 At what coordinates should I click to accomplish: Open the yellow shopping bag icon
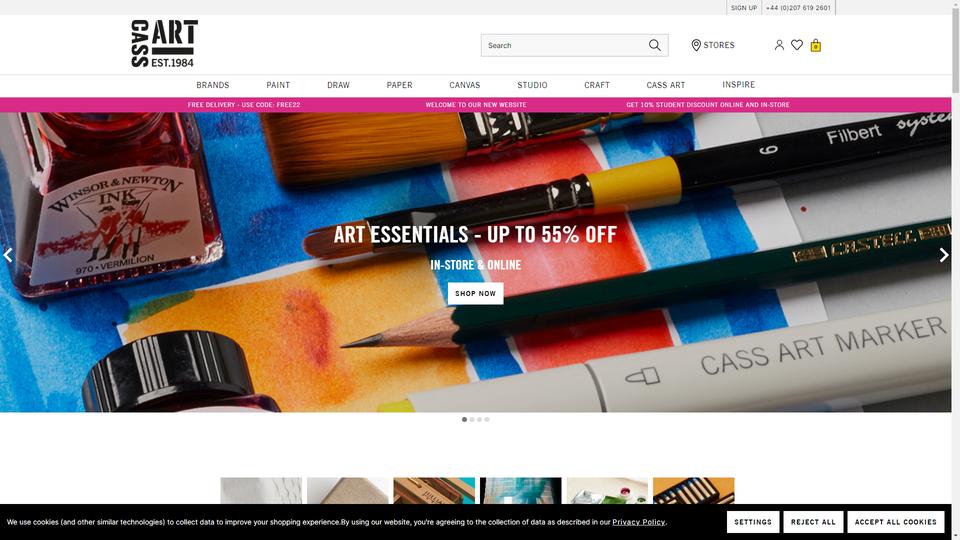pos(816,45)
